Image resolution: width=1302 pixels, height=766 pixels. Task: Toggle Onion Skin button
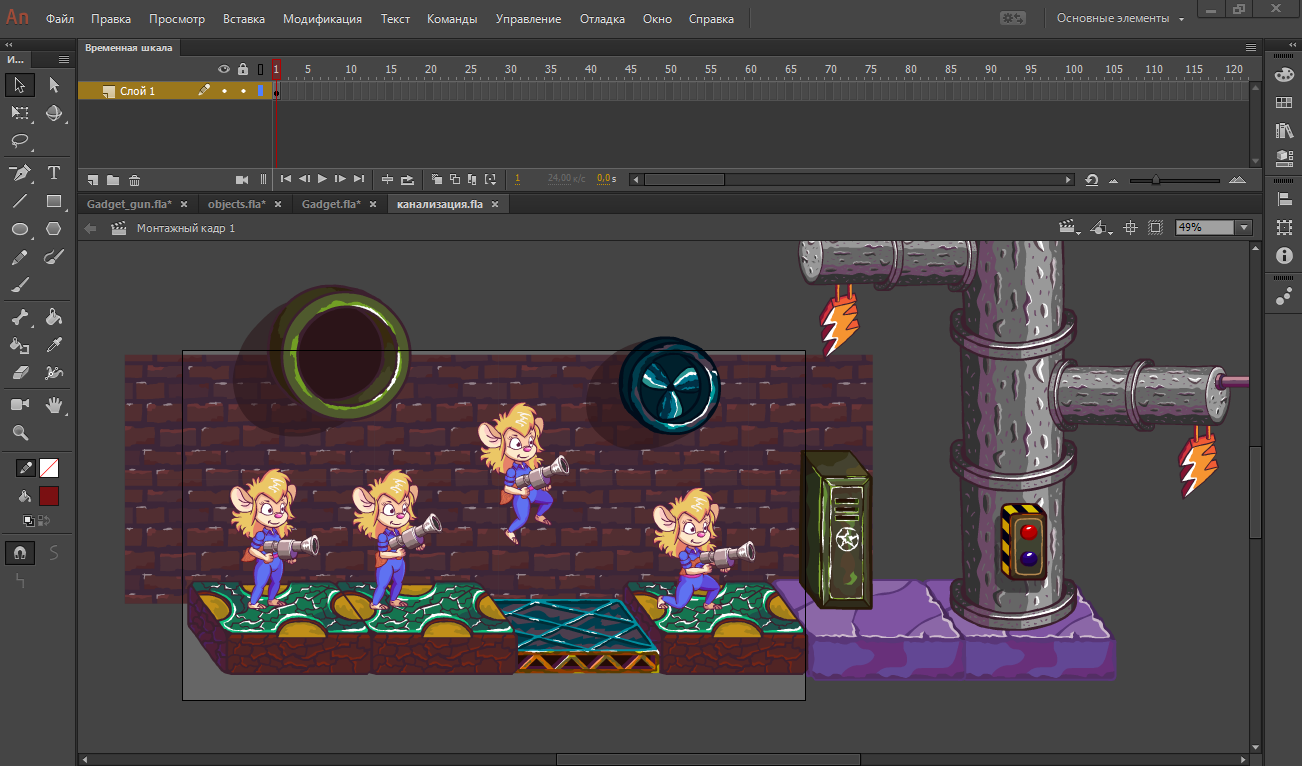436,179
